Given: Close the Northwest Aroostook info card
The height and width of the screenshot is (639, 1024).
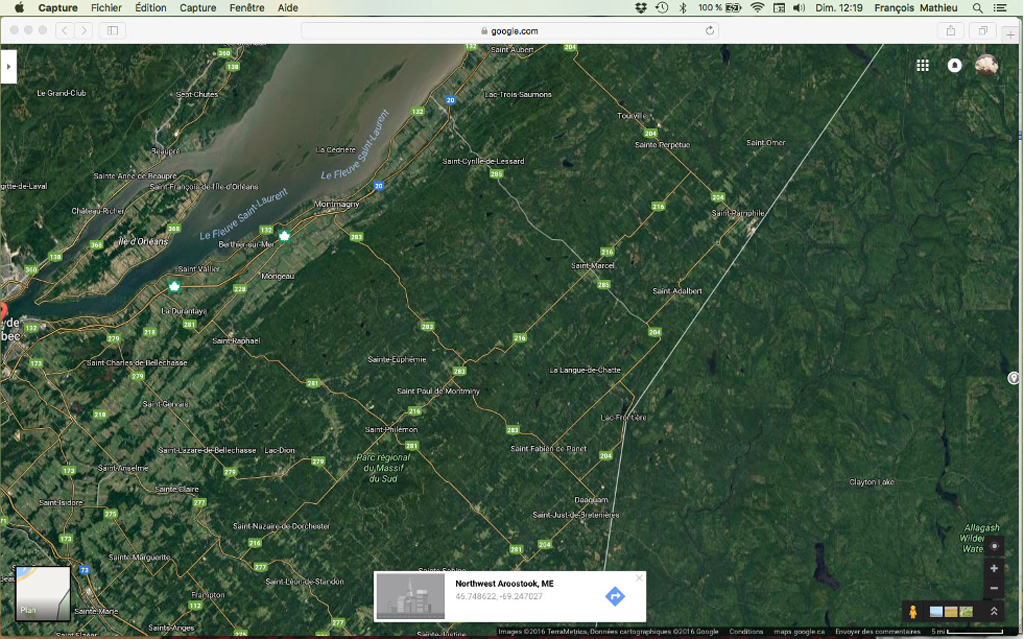Looking at the screenshot, I should coord(639,578).
